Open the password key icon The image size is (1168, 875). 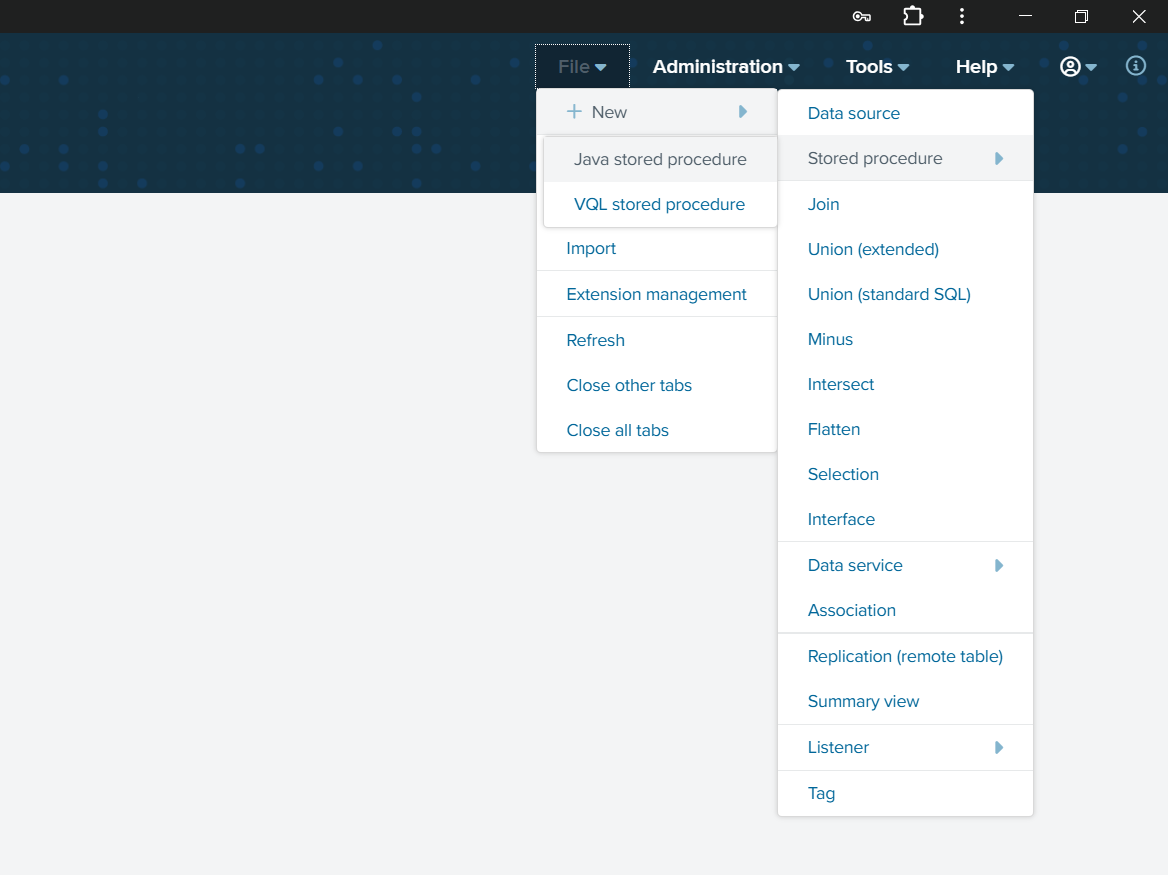(862, 16)
